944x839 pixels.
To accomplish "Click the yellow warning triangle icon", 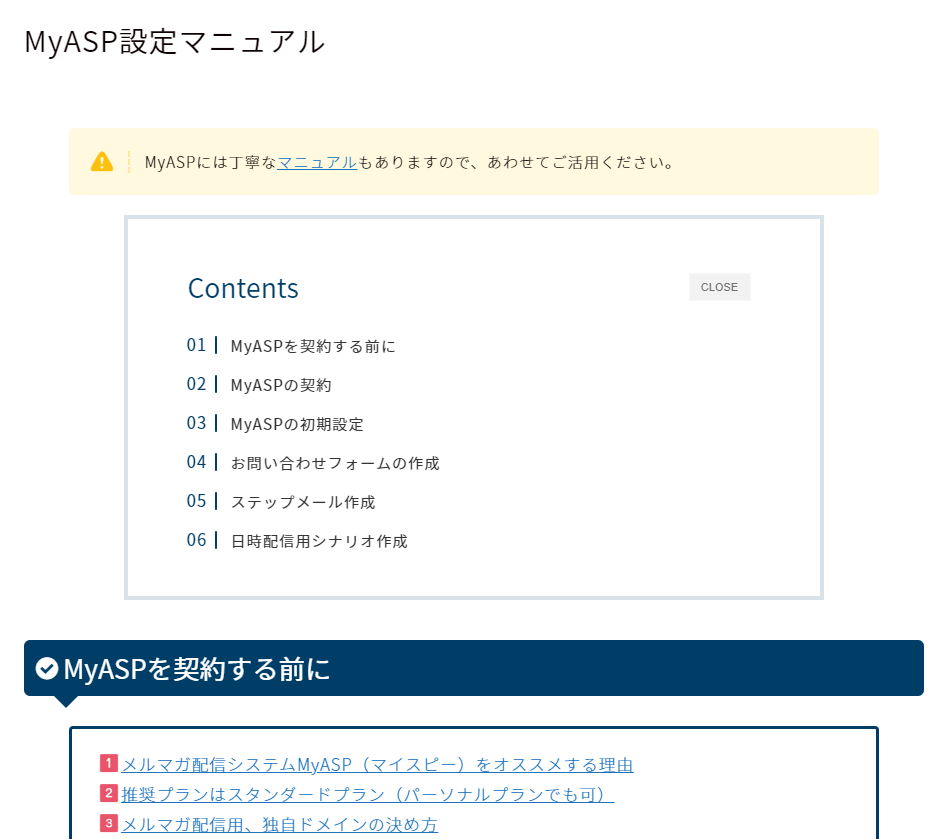I will [x=102, y=162].
